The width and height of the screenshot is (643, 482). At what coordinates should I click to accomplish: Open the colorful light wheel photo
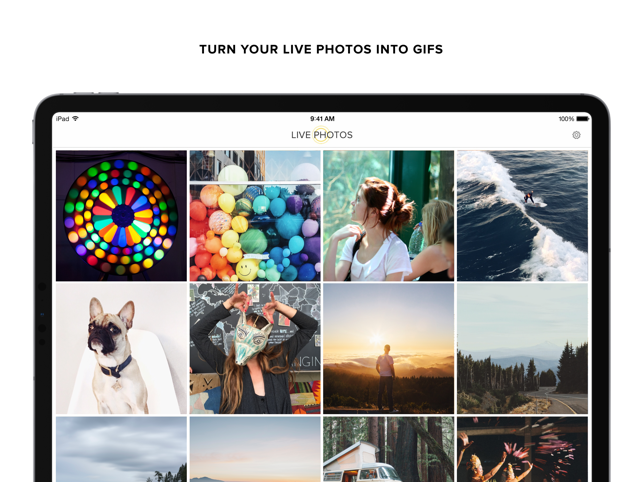click(121, 216)
